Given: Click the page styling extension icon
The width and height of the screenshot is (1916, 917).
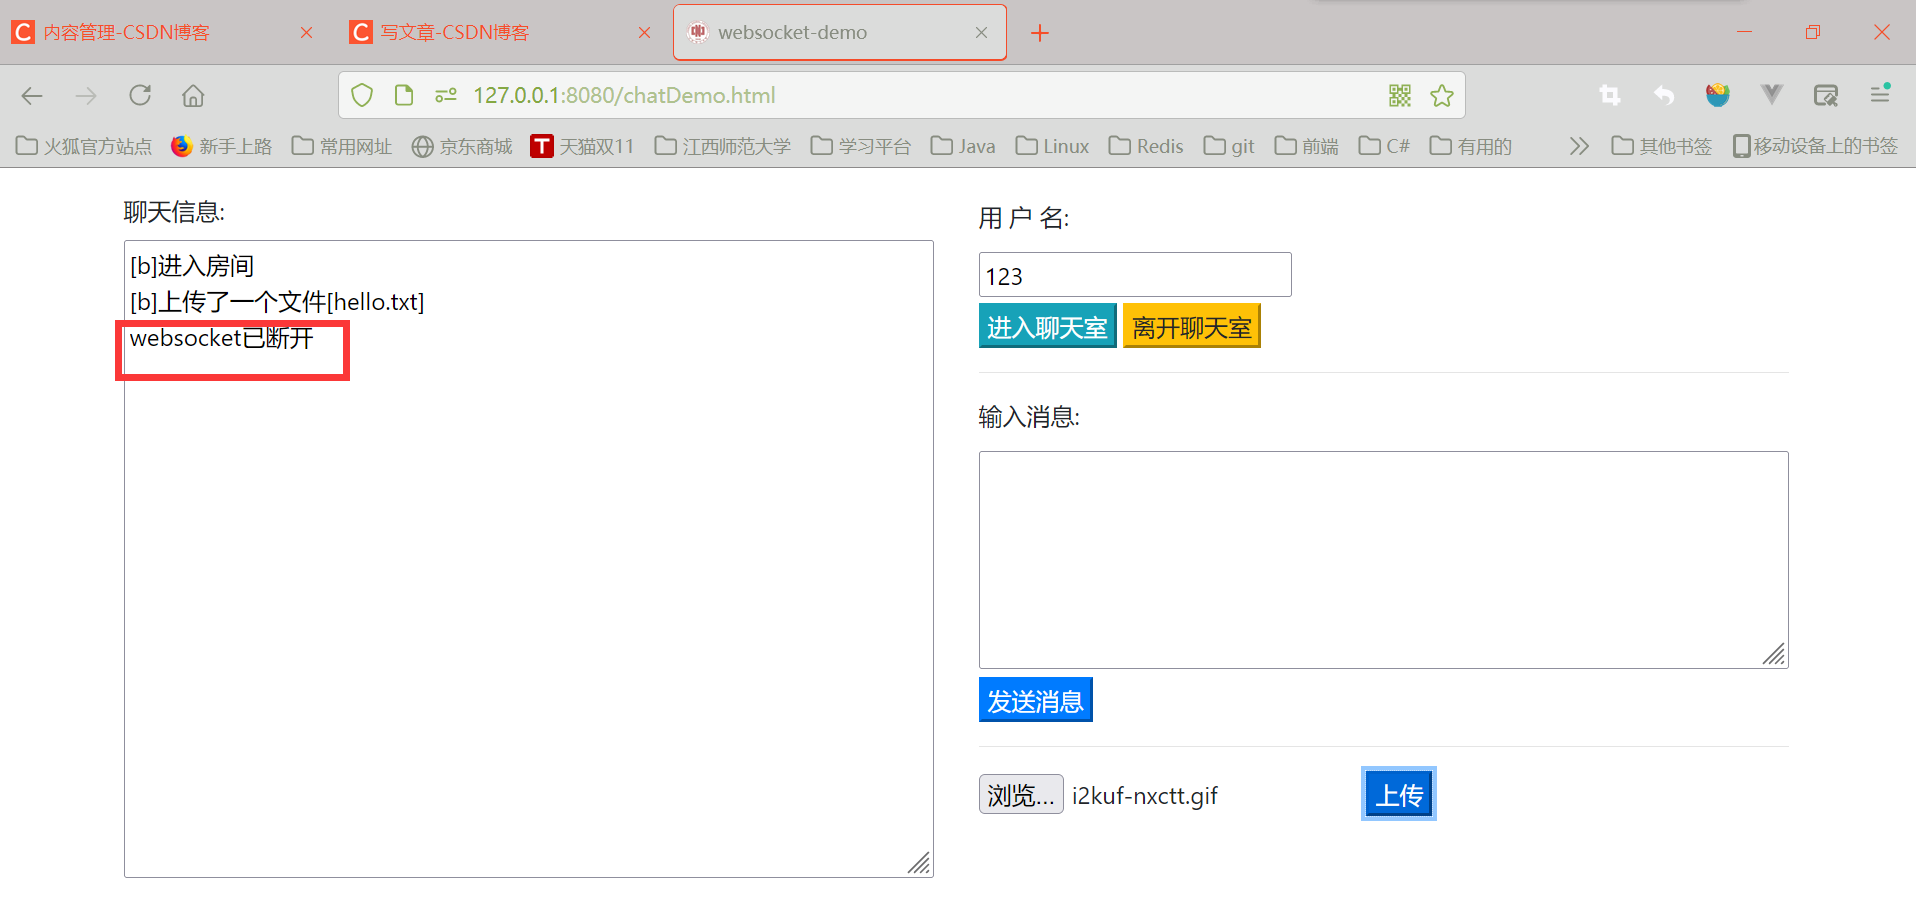Looking at the screenshot, I should [1826, 95].
